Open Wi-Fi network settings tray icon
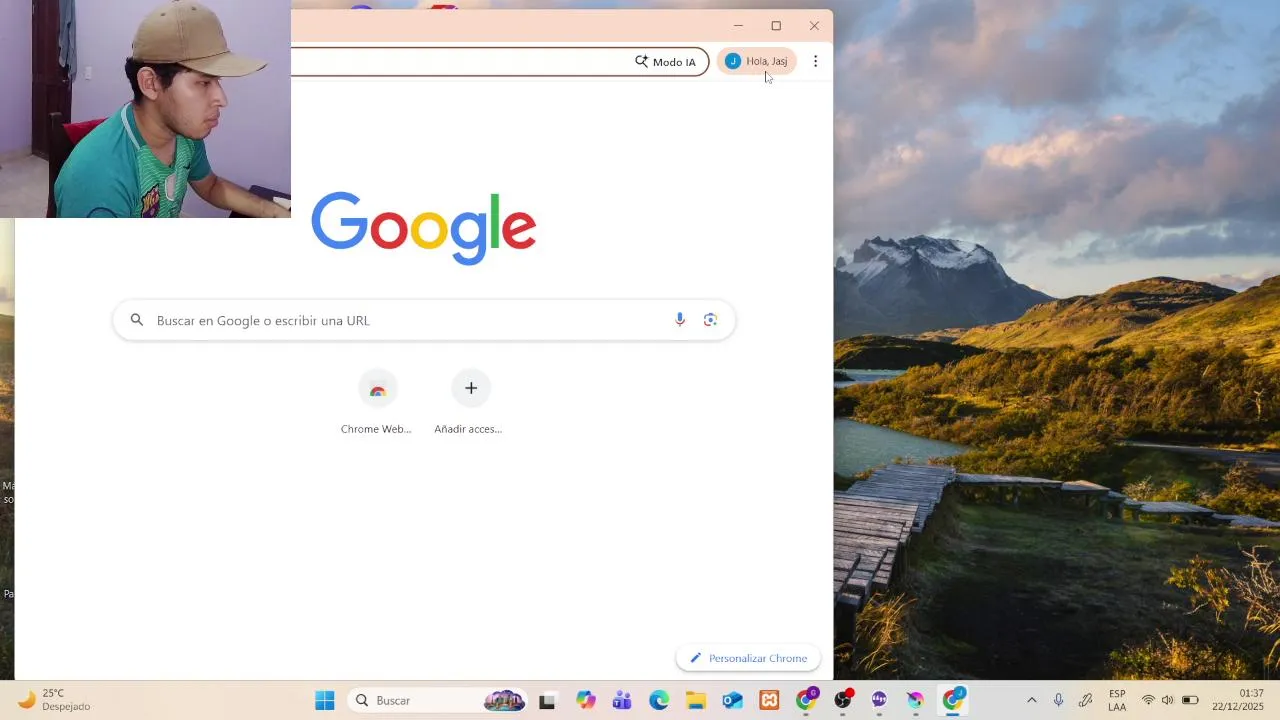 (1148, 701)
